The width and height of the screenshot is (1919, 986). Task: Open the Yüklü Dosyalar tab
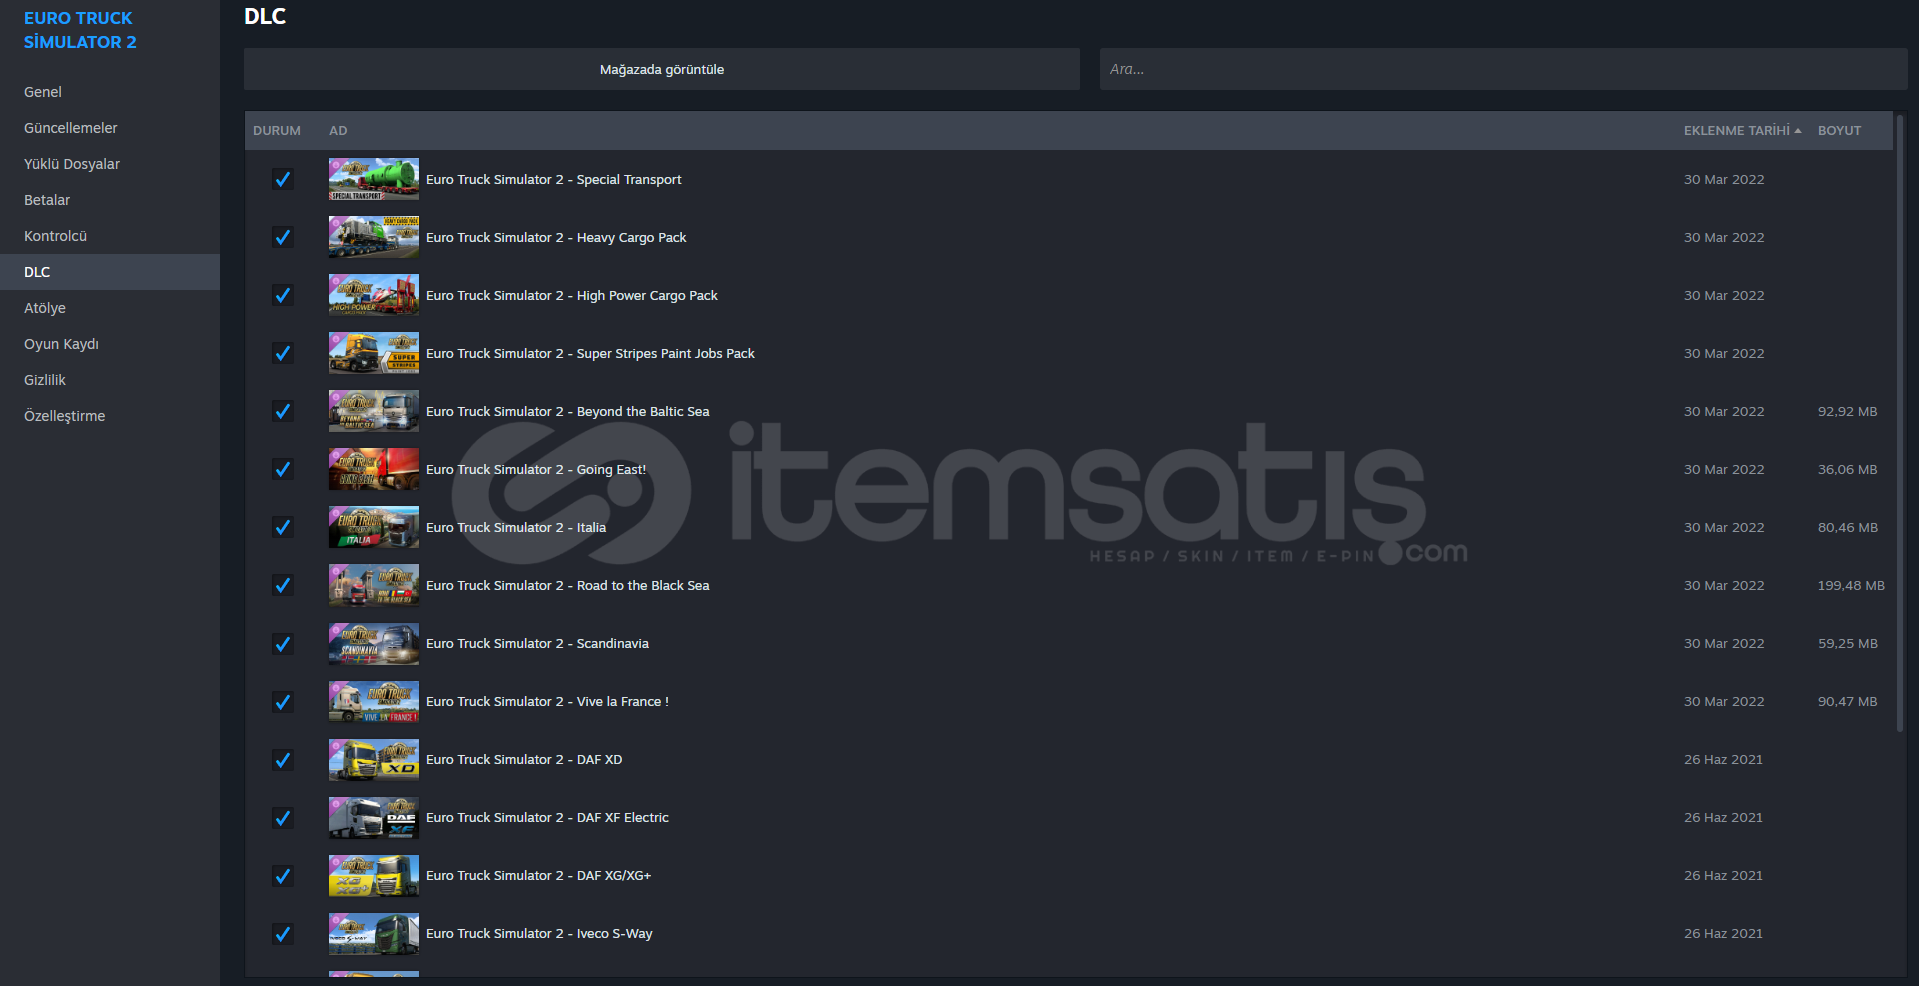pyautogui.click(x=110, y=164)
